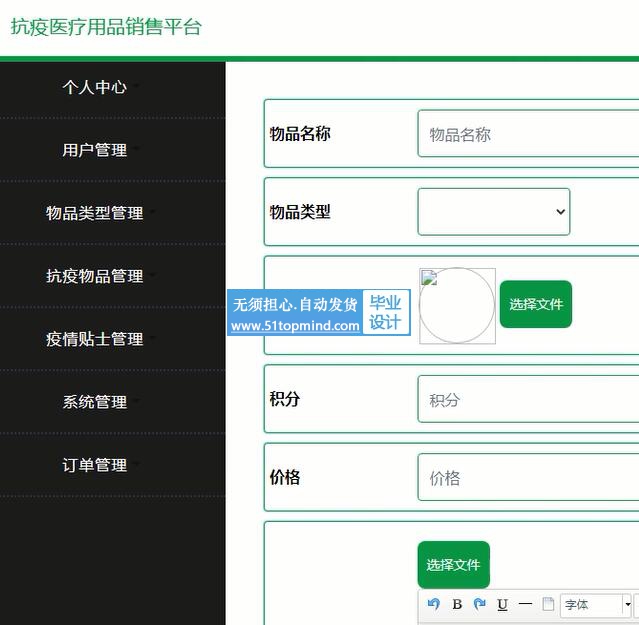639x625 pixels.
Task: Click the blank document icon in editor
Action: pos(548,604)
